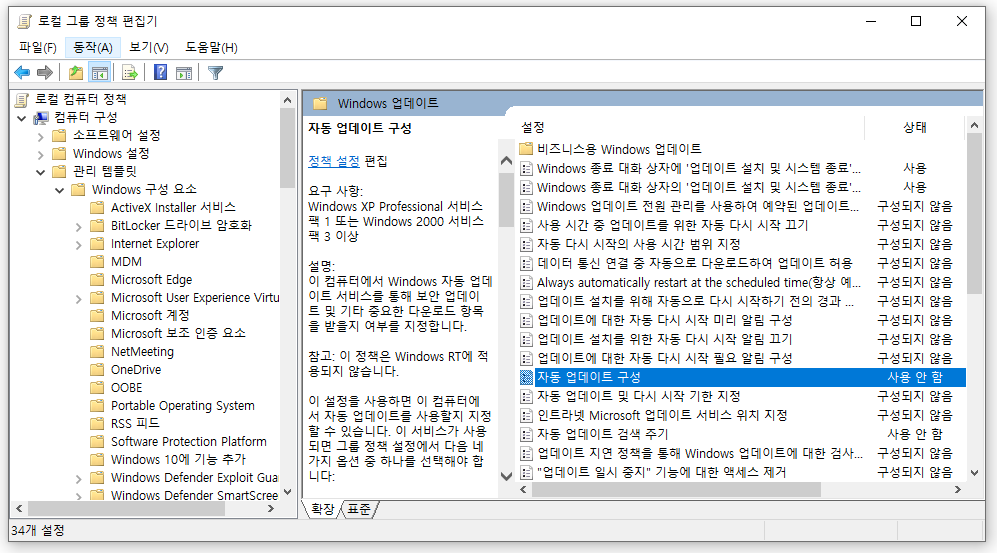Click the description pane scroll-up arrow
The width and height of the screenshot is (997, 553).
tap(506, 161)
